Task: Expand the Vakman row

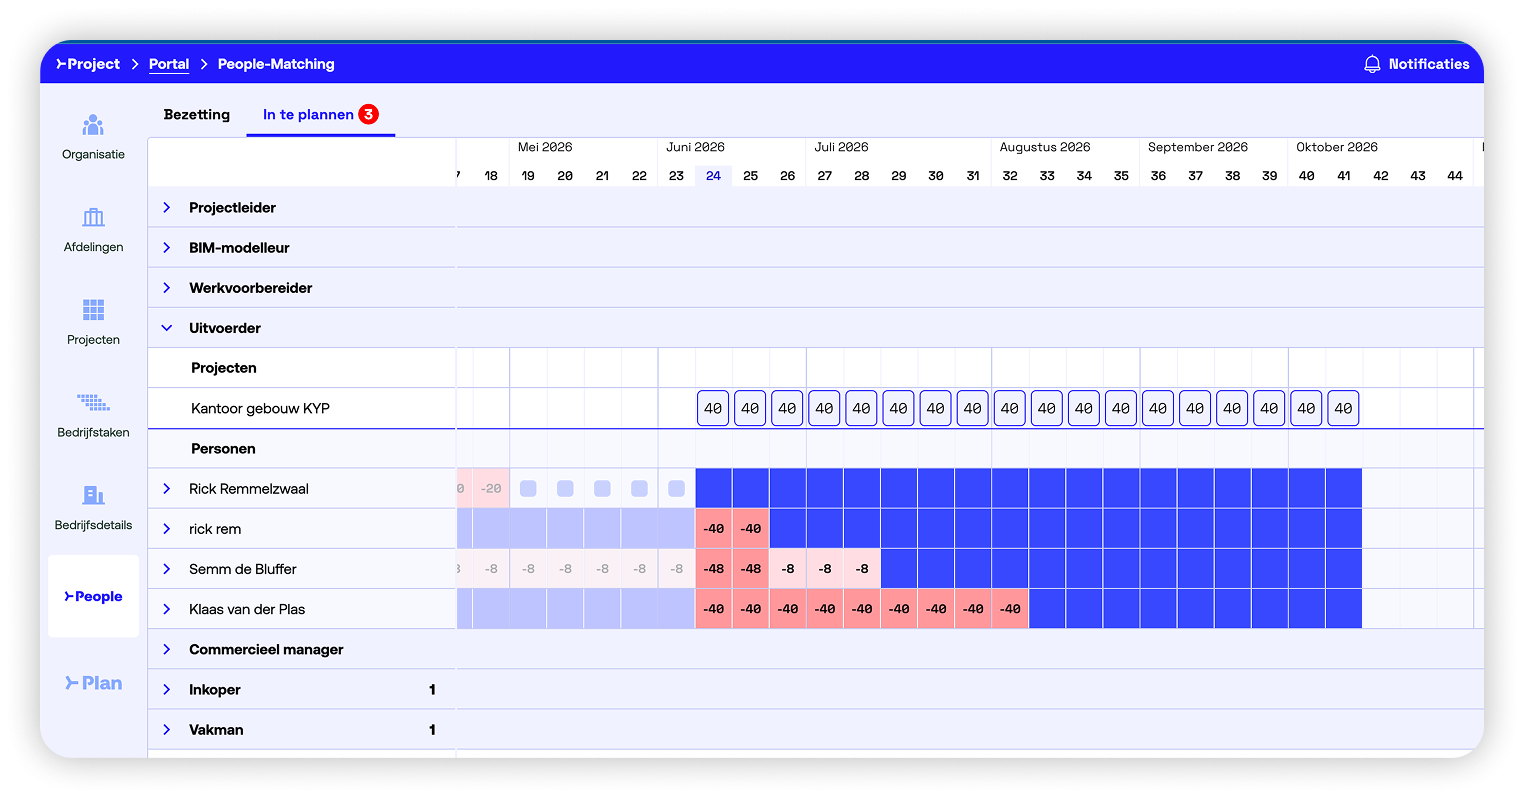Action: (x=167, y=729)
